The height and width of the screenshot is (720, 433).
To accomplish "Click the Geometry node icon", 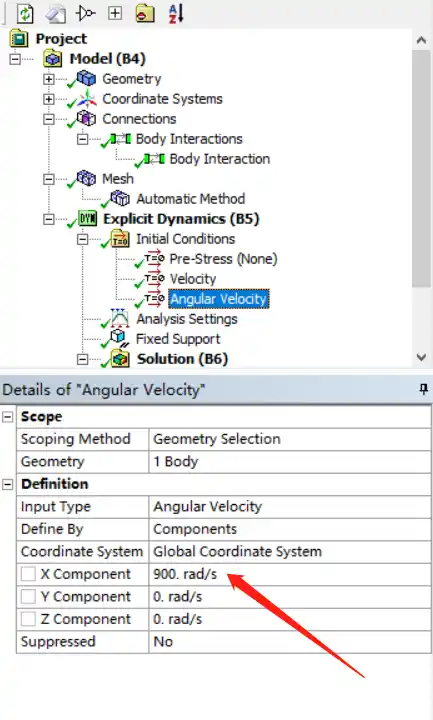I will point(86,79).
